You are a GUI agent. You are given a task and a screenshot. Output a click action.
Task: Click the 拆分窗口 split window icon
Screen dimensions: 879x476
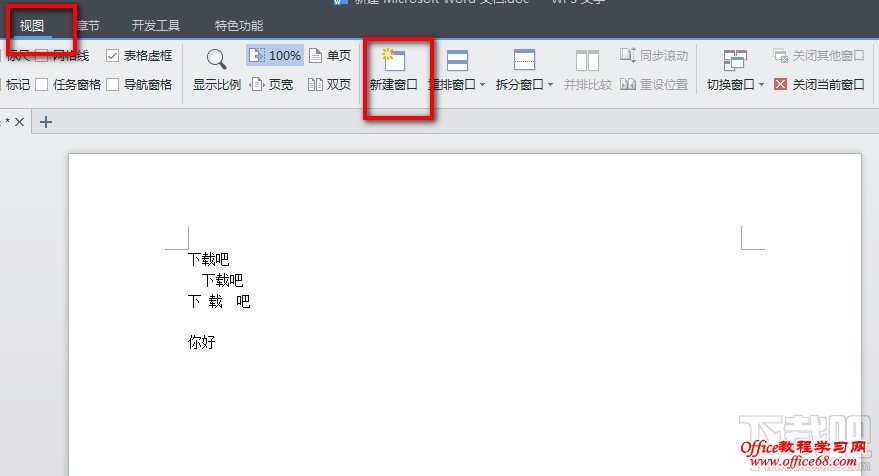click(x=524, y=60)
